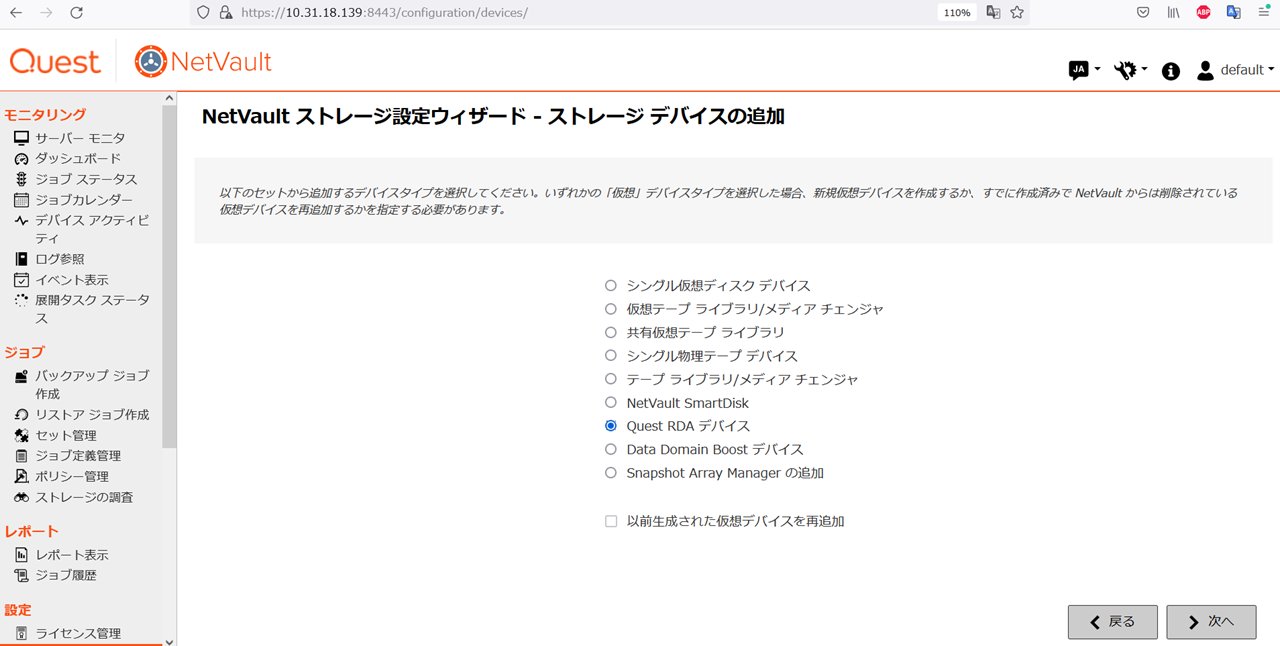Image resolution: width=1280 pixels, height=646 pixels.
Task: Open イベント表示 from the sidebar
Action: coord(72,280)
